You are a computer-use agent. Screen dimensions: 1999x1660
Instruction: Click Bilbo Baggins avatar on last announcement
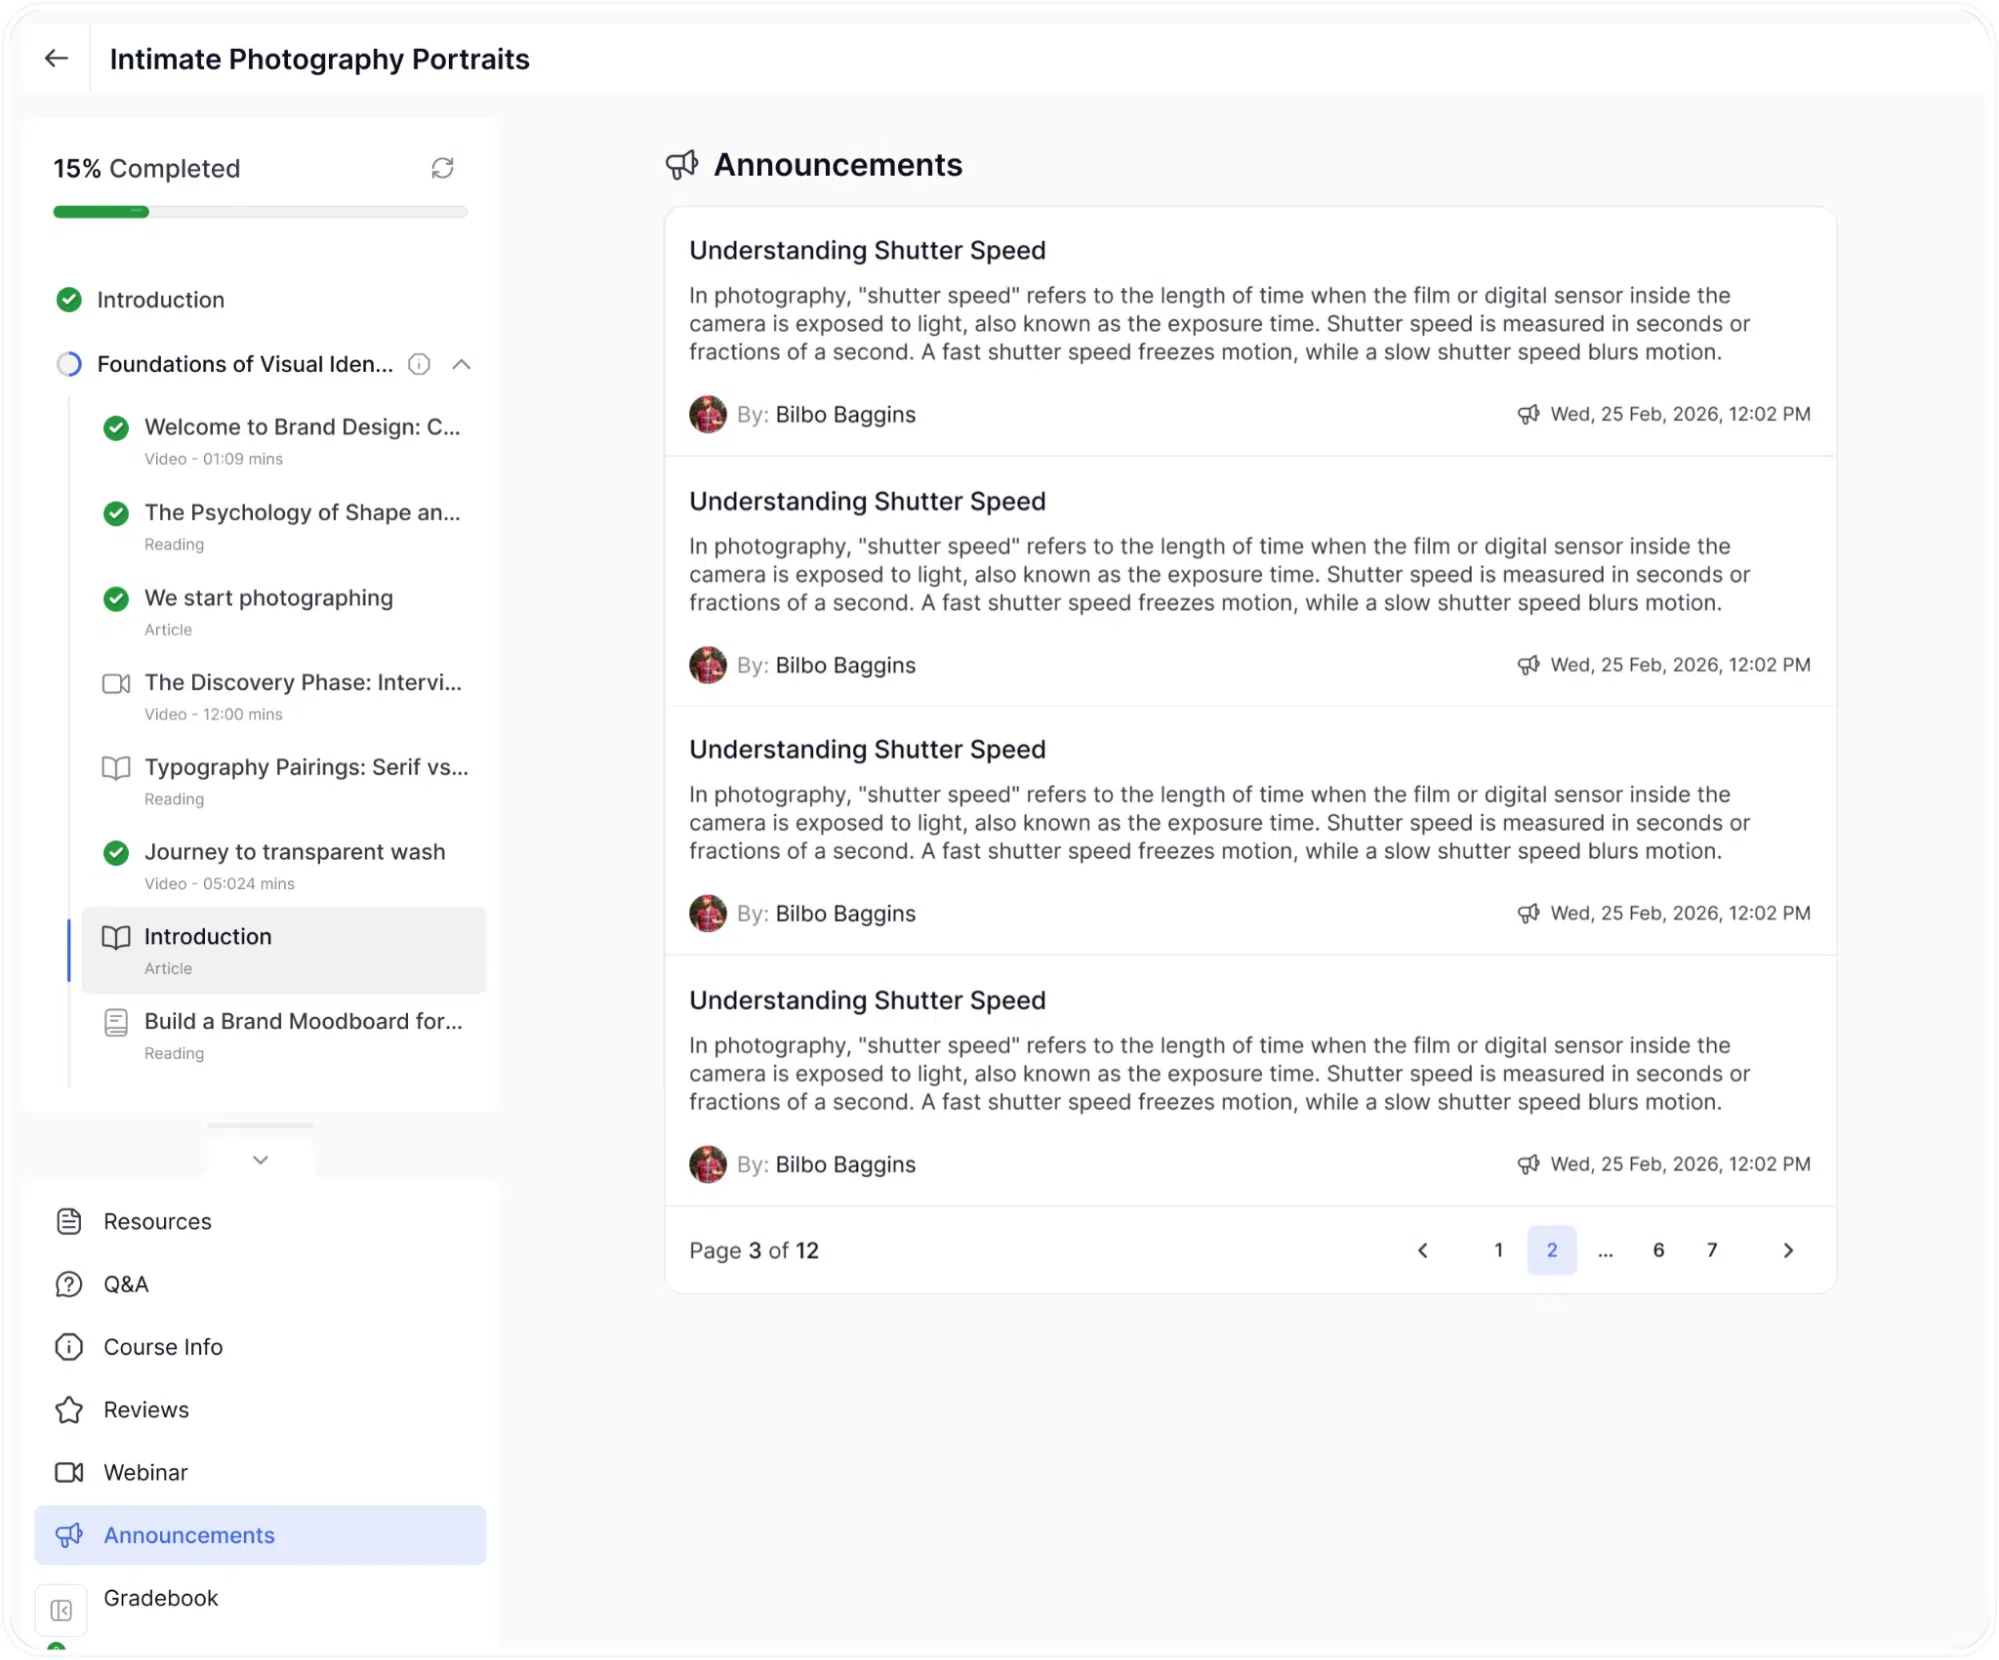click(x=708, y=1165)
